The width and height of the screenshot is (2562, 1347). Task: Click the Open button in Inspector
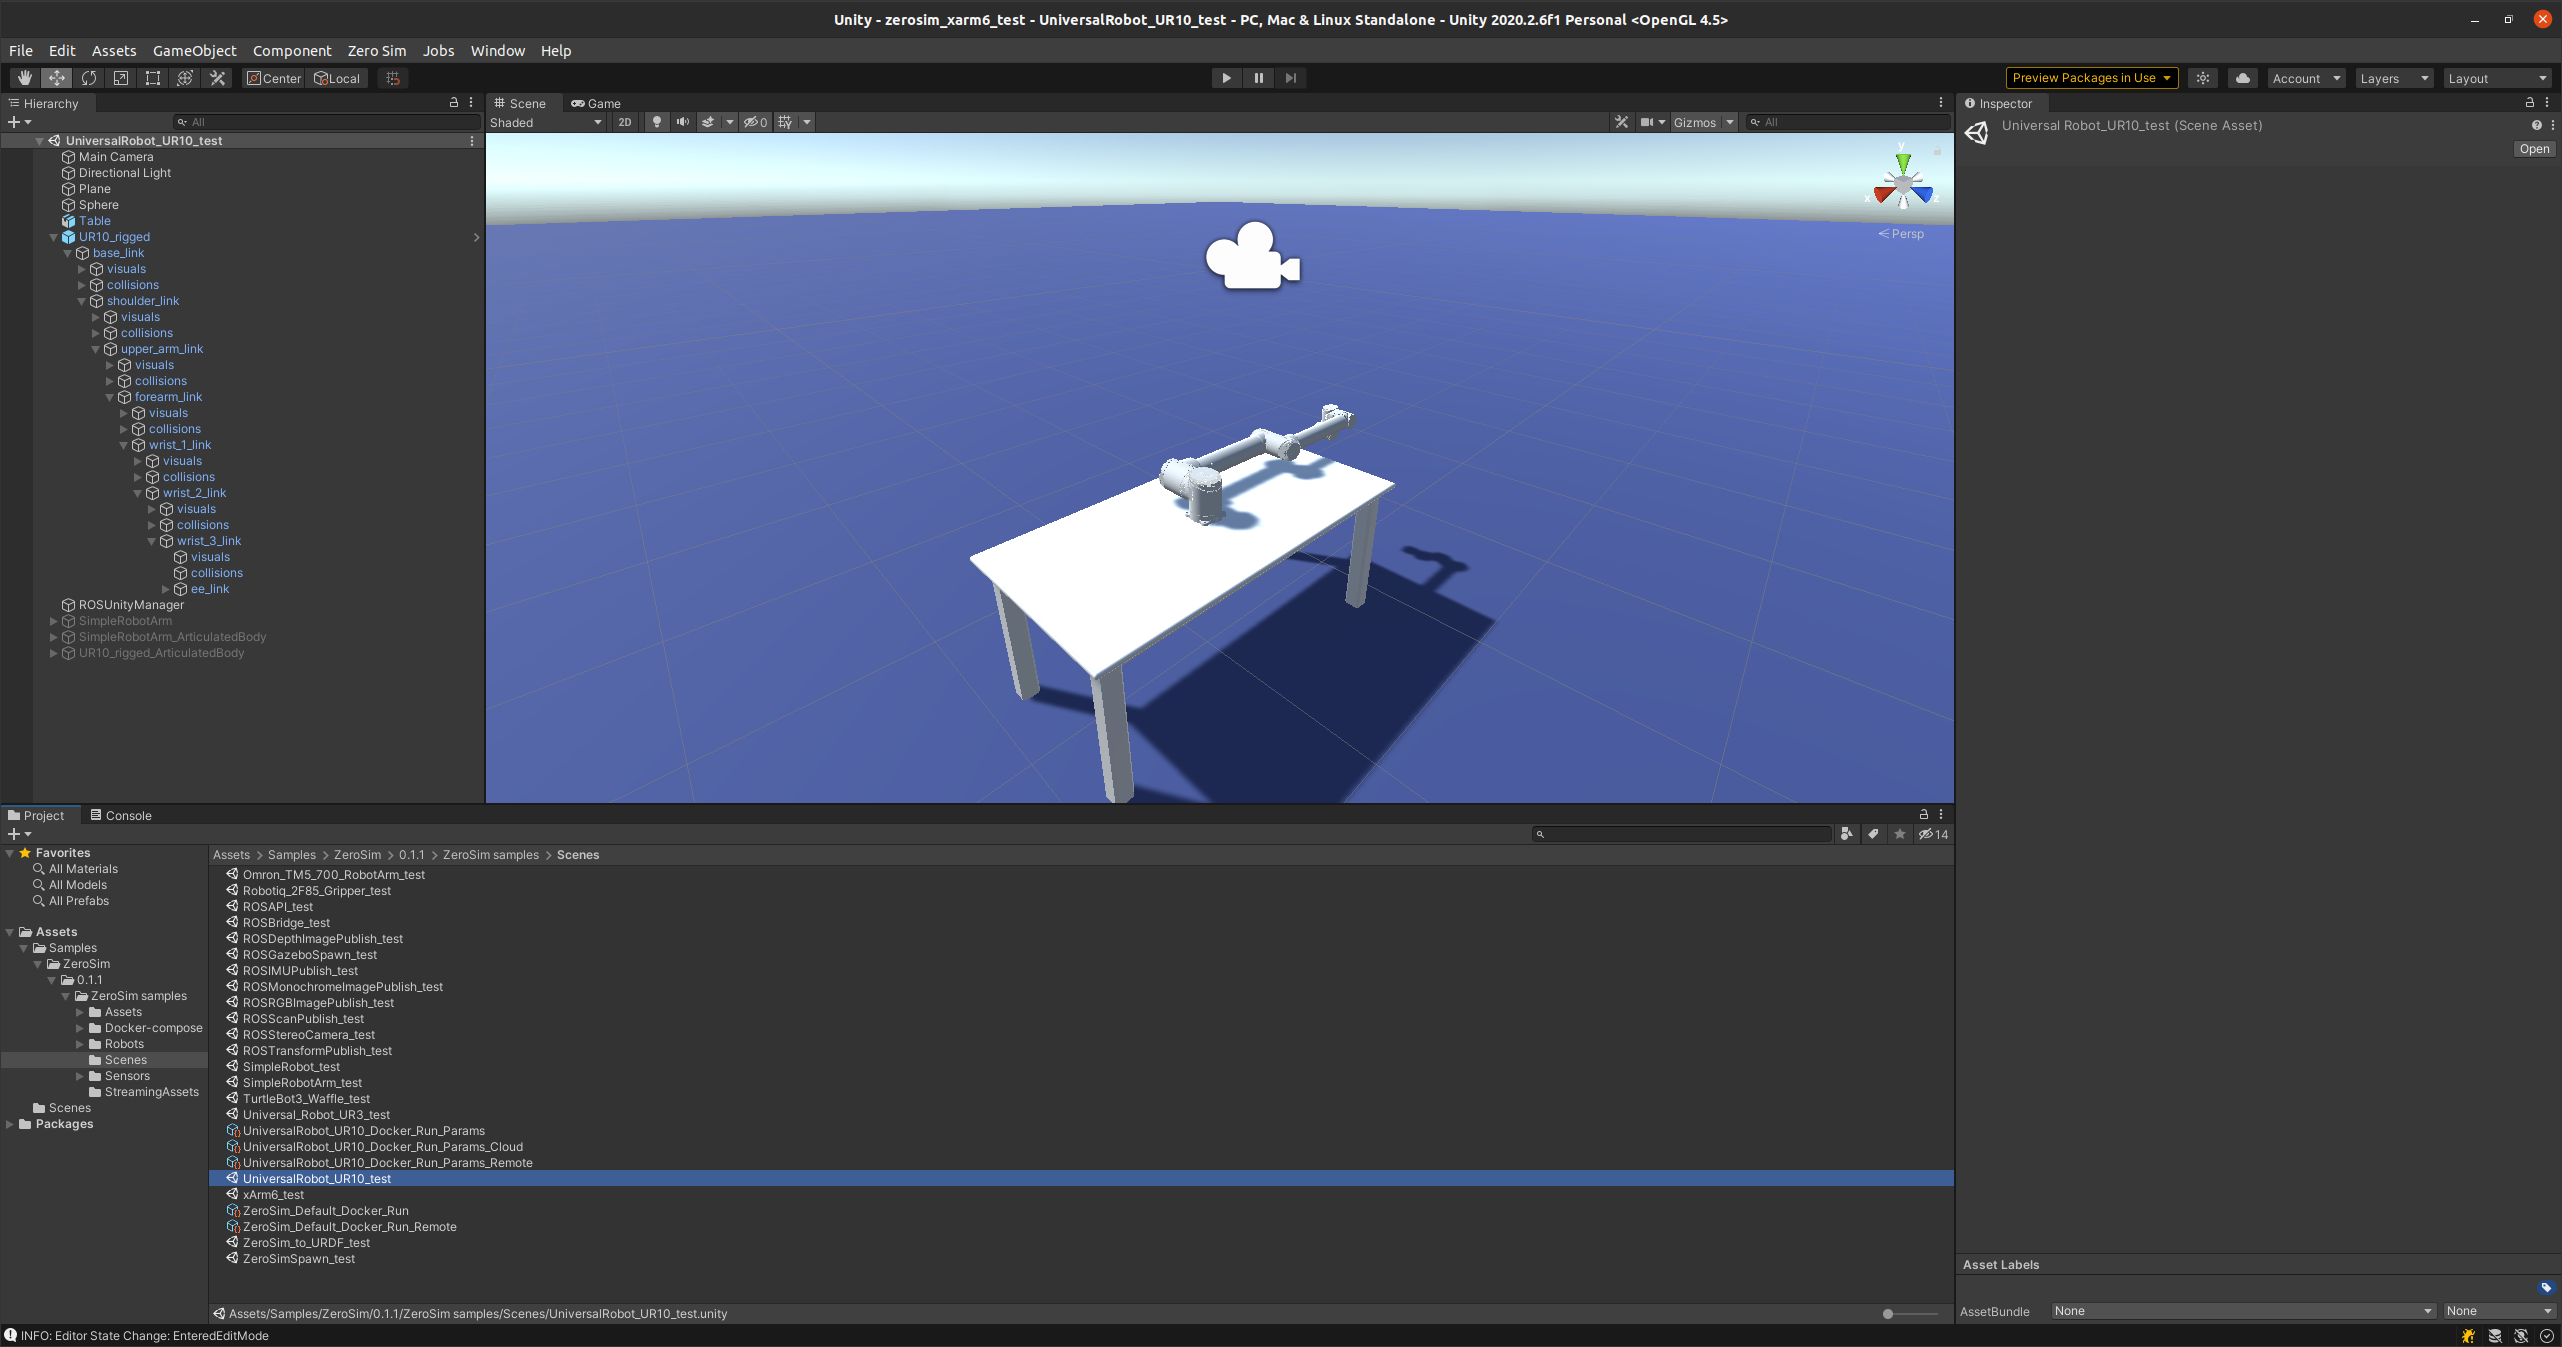(2534, 149)
